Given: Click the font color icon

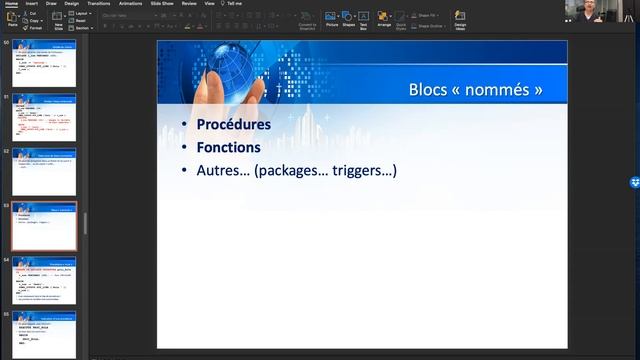Looking at the screenshot, I should [x=200, y=27].
